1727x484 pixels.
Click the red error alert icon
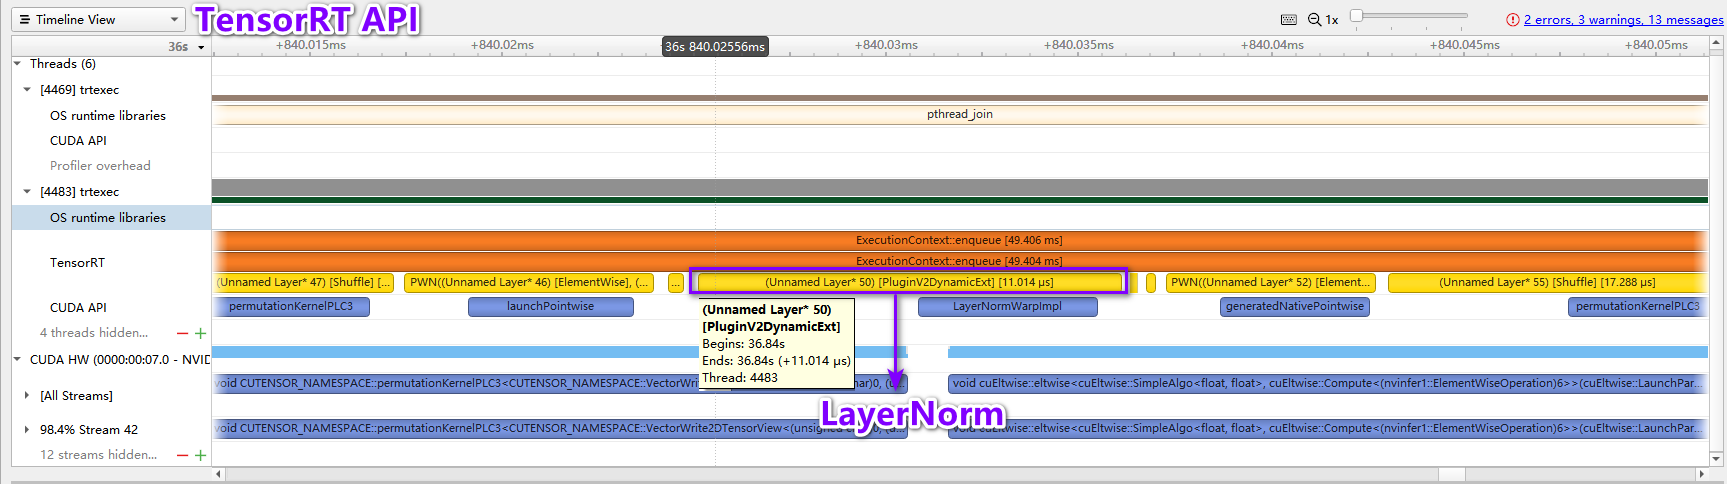(x=1513, y=20)
